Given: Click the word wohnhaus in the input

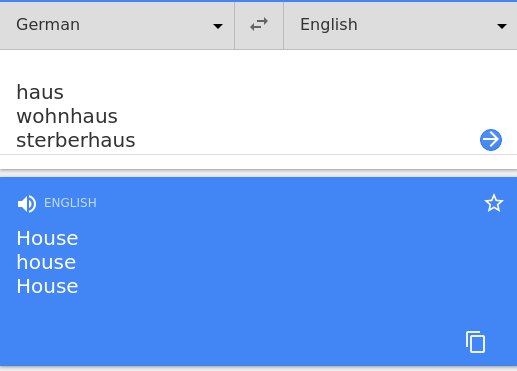Looking at the screenshot, I should pyautogui.click(x=67, y=116).
